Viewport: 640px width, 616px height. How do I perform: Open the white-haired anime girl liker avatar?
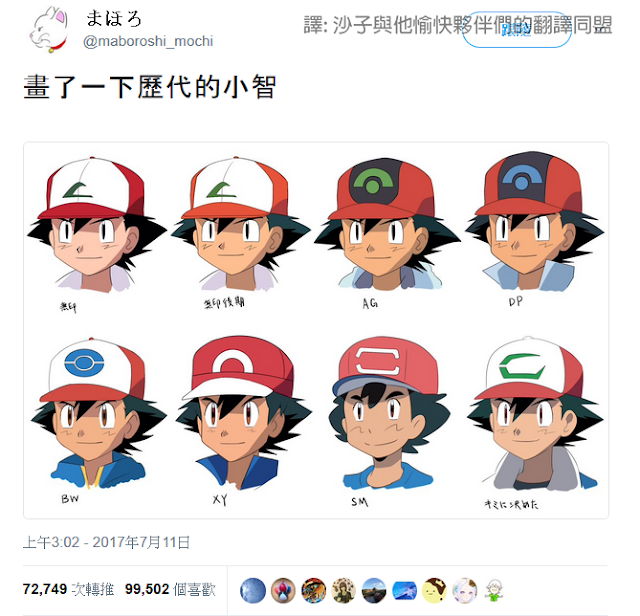465,590
